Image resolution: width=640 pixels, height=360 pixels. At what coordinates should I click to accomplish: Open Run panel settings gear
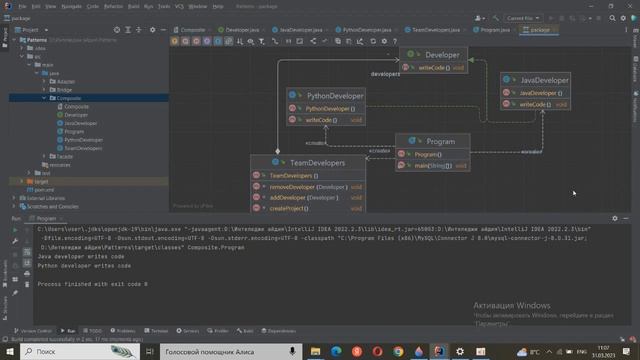click(615, 218)
